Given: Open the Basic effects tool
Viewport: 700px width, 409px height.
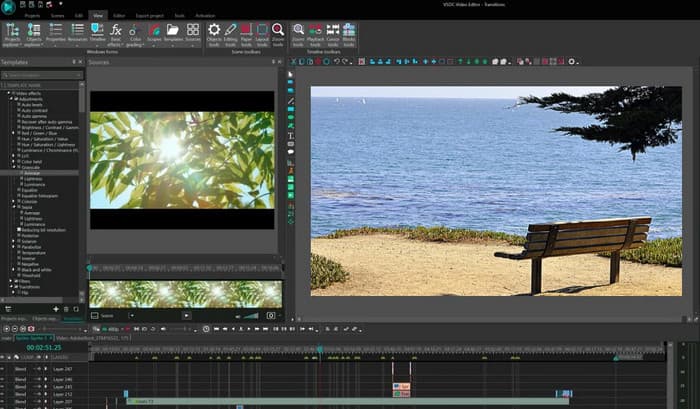Looking at the screenshot, I should pos(117,33).
